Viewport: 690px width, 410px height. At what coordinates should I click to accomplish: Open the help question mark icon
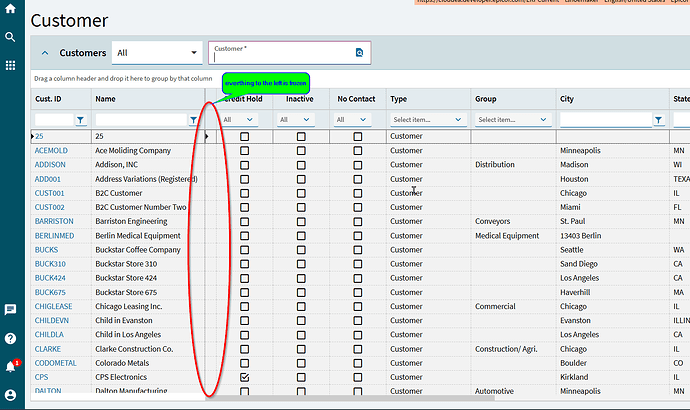tap(10, 338)
